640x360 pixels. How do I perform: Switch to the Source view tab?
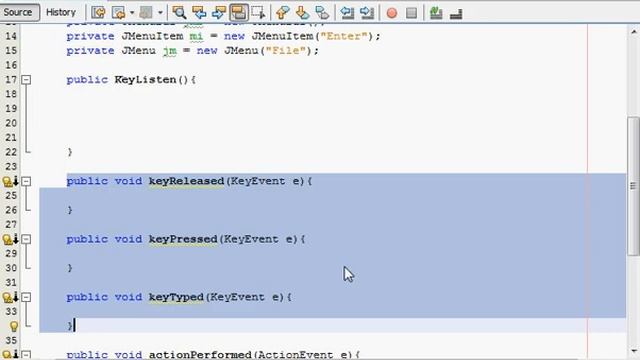pyautogui.click(x=19, y=12)
